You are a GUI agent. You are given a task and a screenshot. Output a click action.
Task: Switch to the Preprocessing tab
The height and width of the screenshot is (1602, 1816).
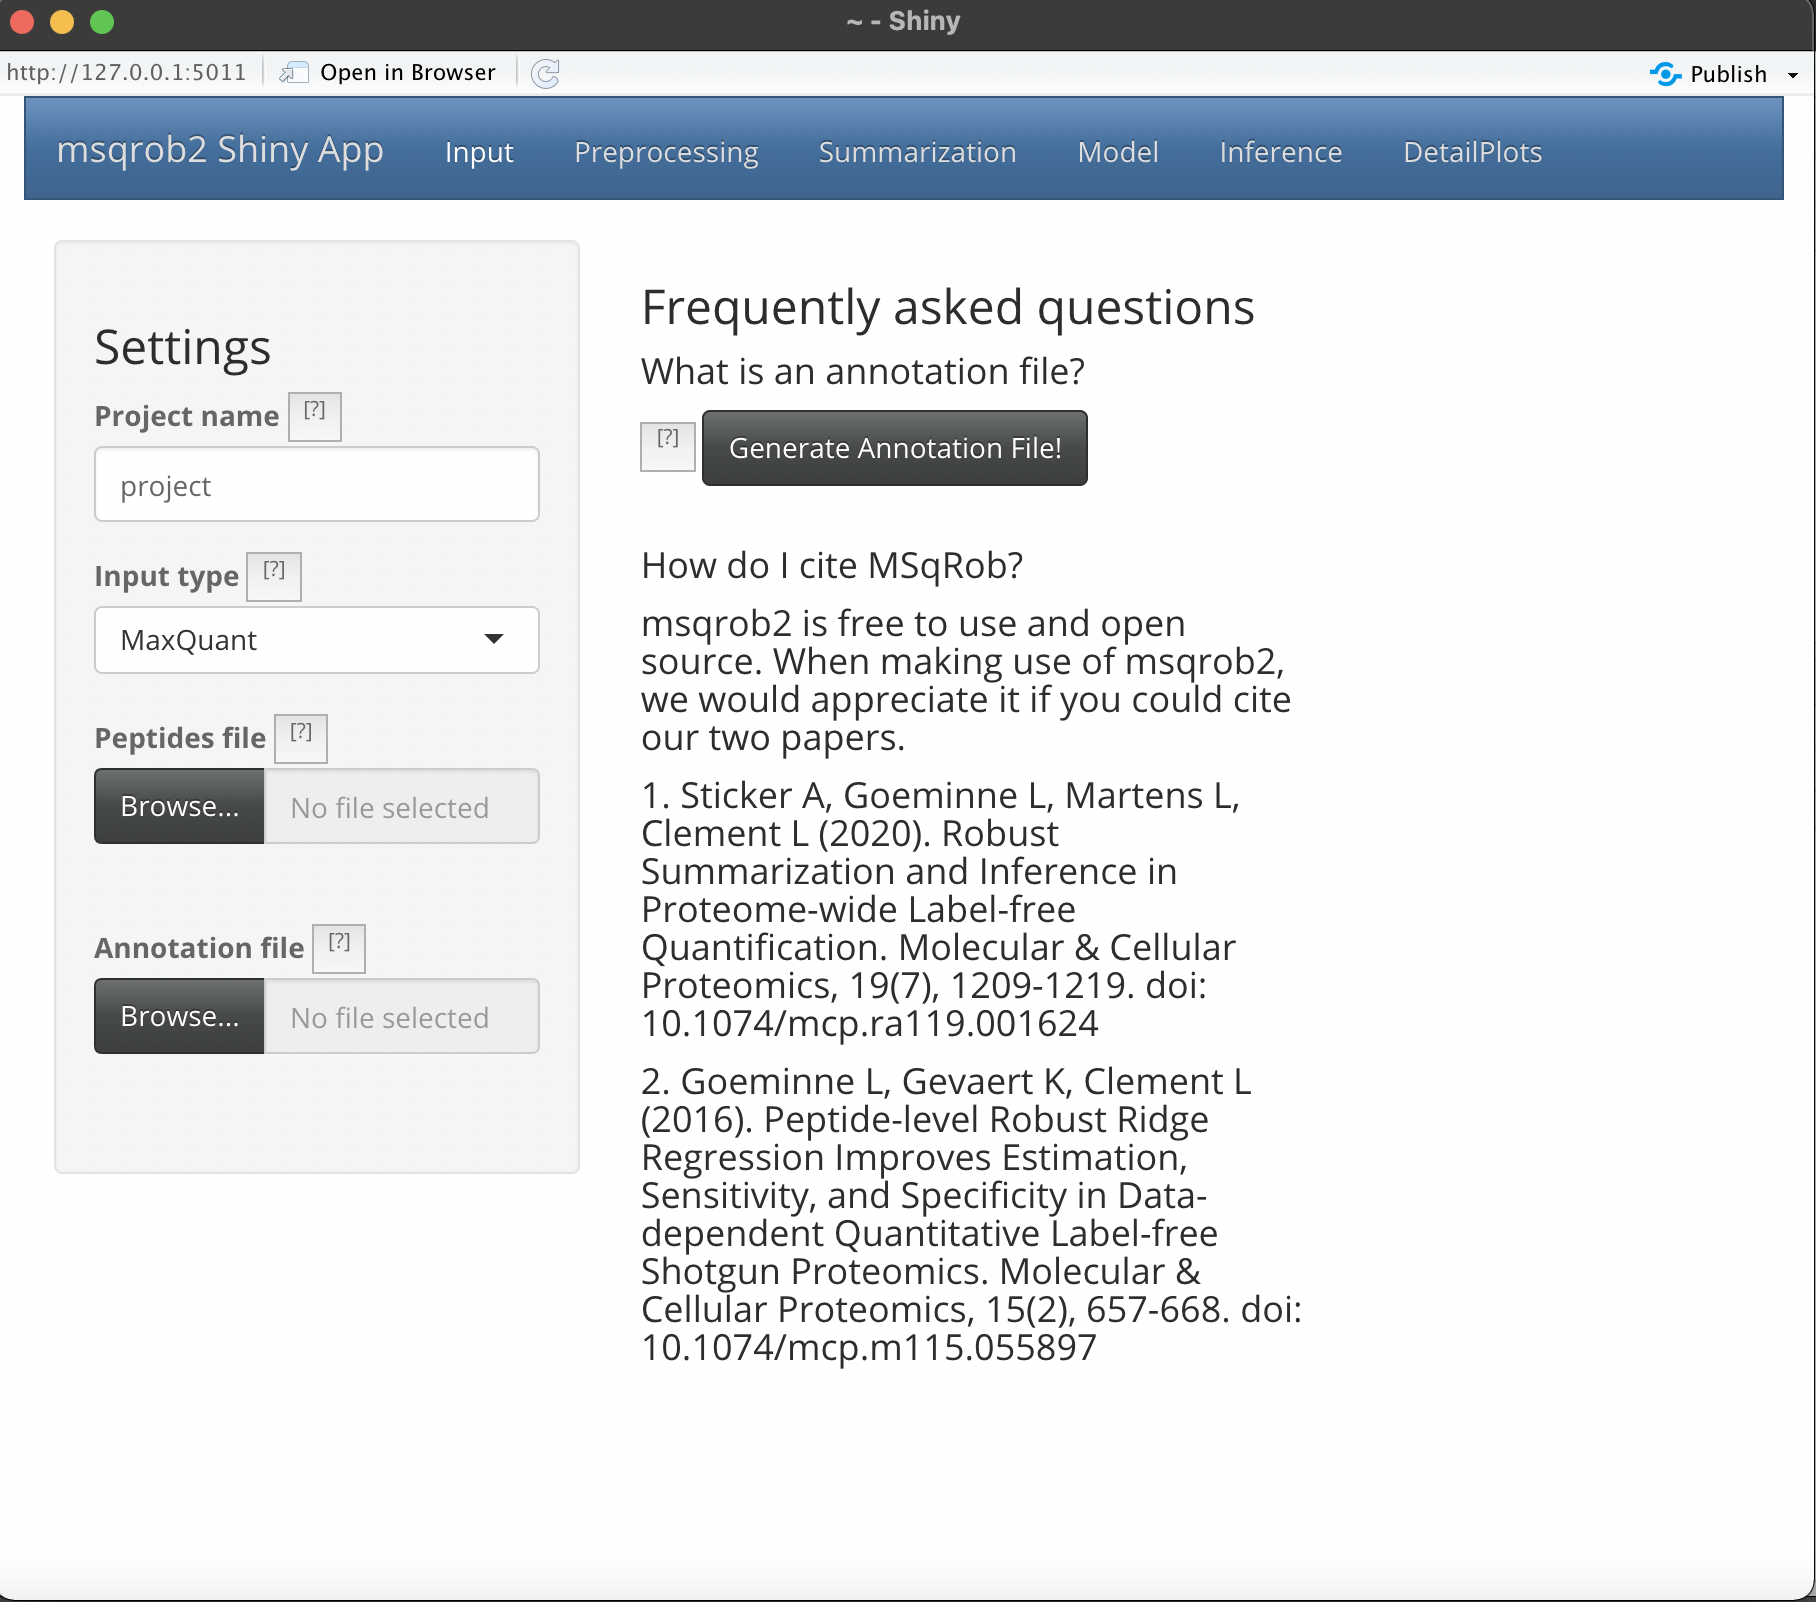[666, 152]
